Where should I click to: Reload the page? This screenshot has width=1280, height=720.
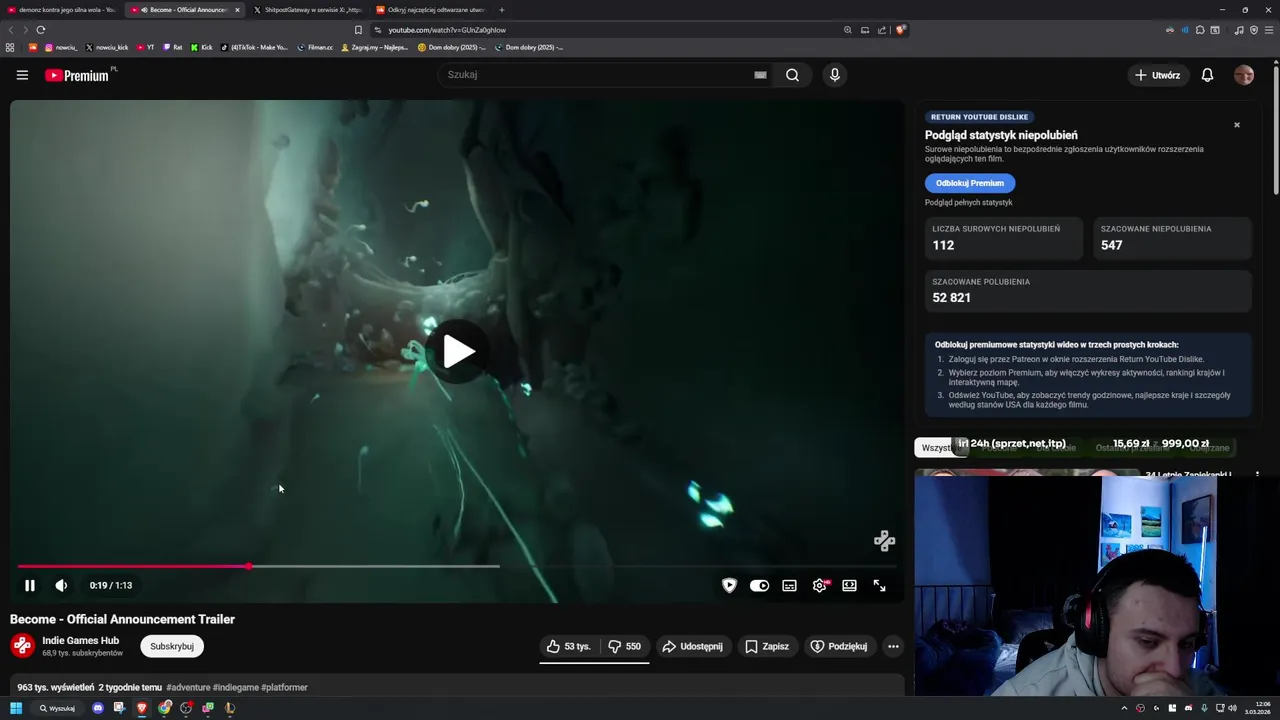click(41, 30)
